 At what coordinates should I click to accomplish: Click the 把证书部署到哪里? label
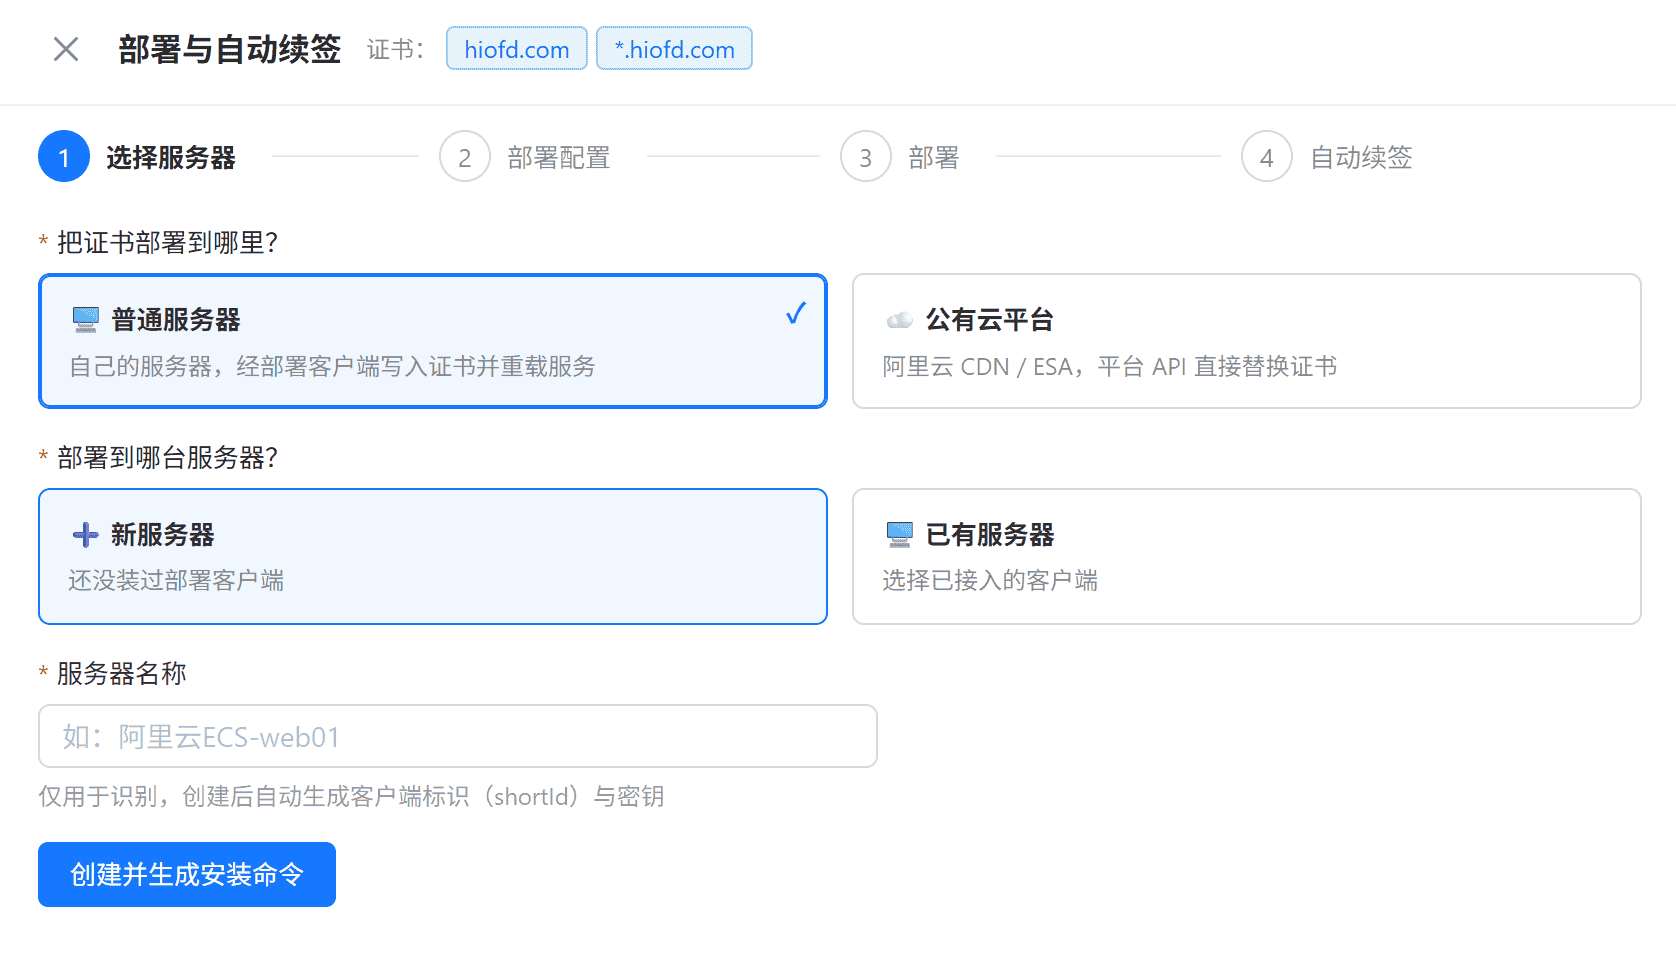point(168,243)
